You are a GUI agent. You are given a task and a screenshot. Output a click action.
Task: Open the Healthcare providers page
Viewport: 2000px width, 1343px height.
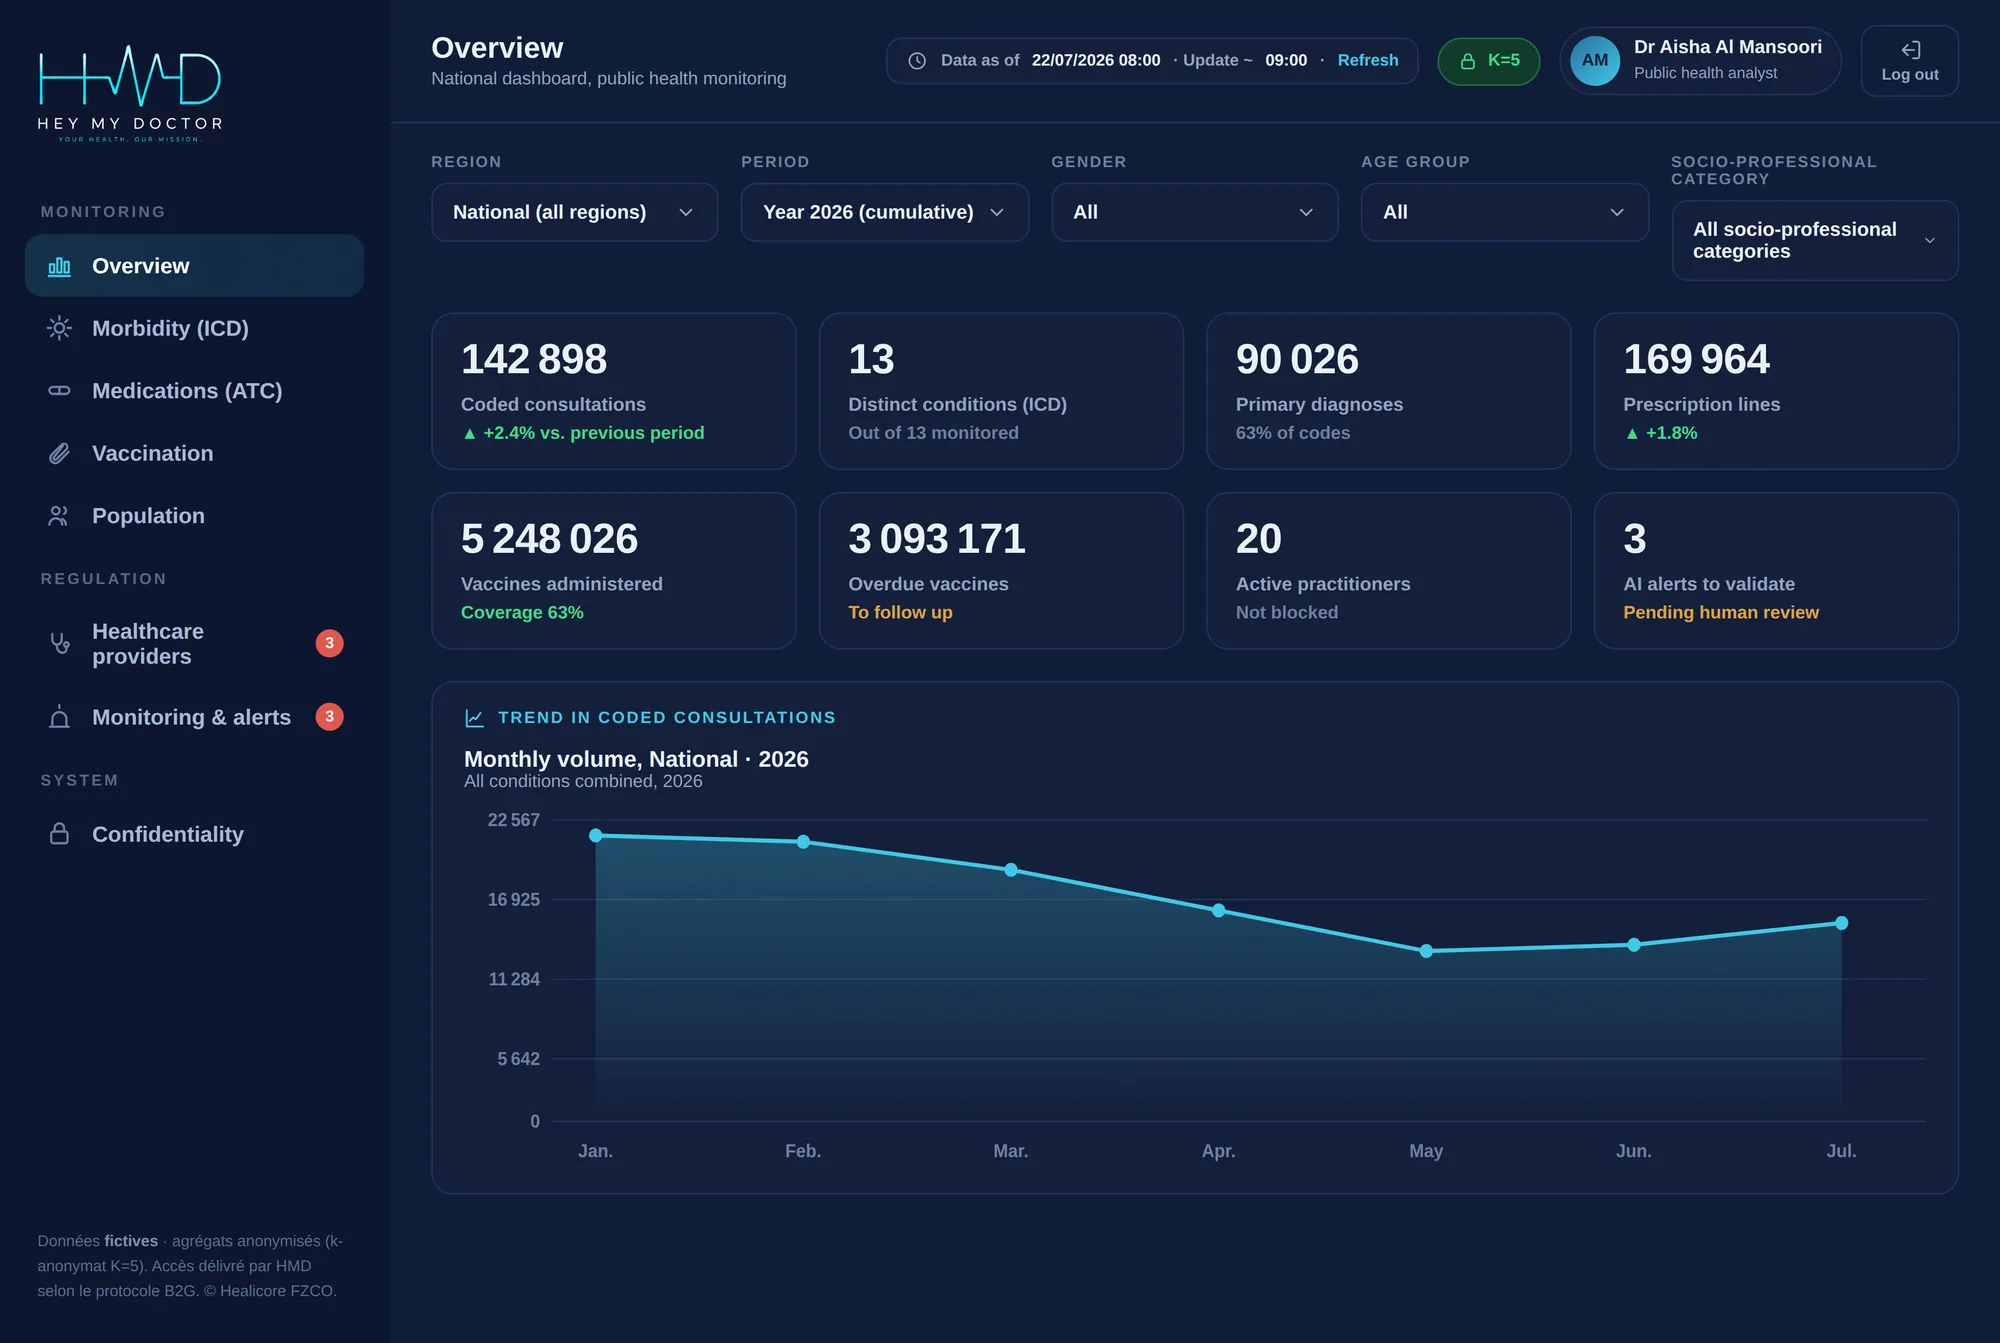pyautogui.click(x=195, y=643)
